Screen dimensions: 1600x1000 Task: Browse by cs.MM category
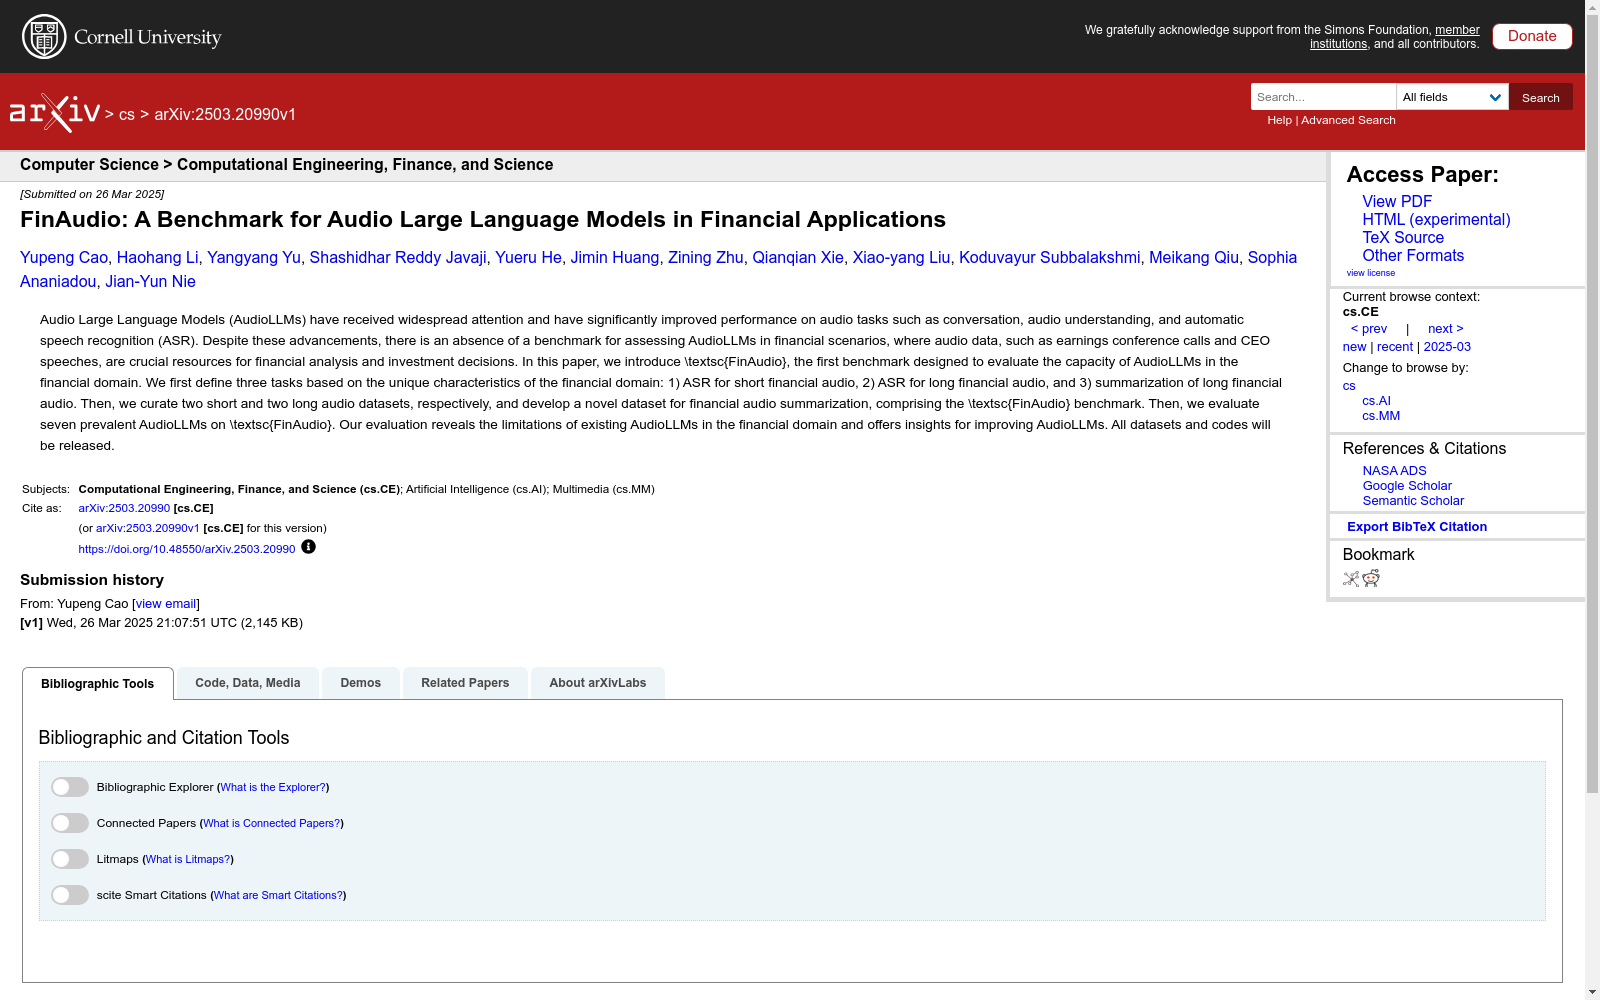pyautogui.click(x=1381, y=416)
